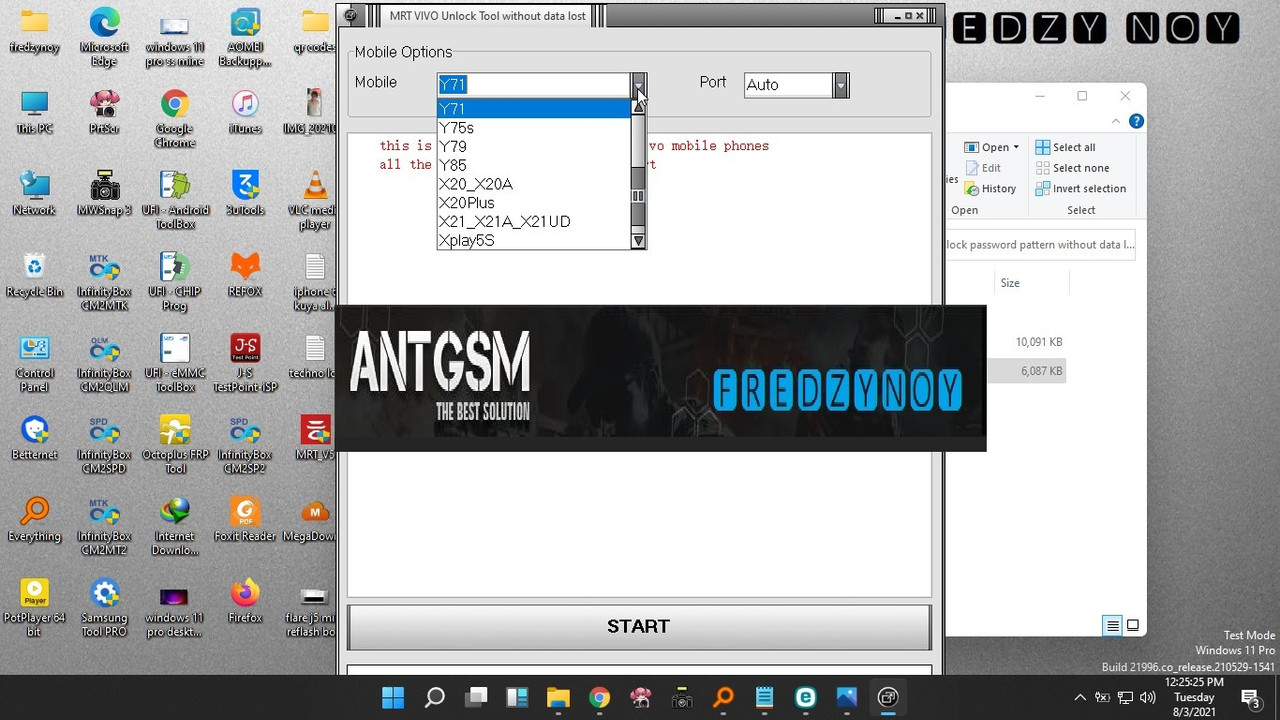The width and height of the screenshot is (1280, 720).
Task: Show hidden tray icons chevron
Action: point(1080,698)
